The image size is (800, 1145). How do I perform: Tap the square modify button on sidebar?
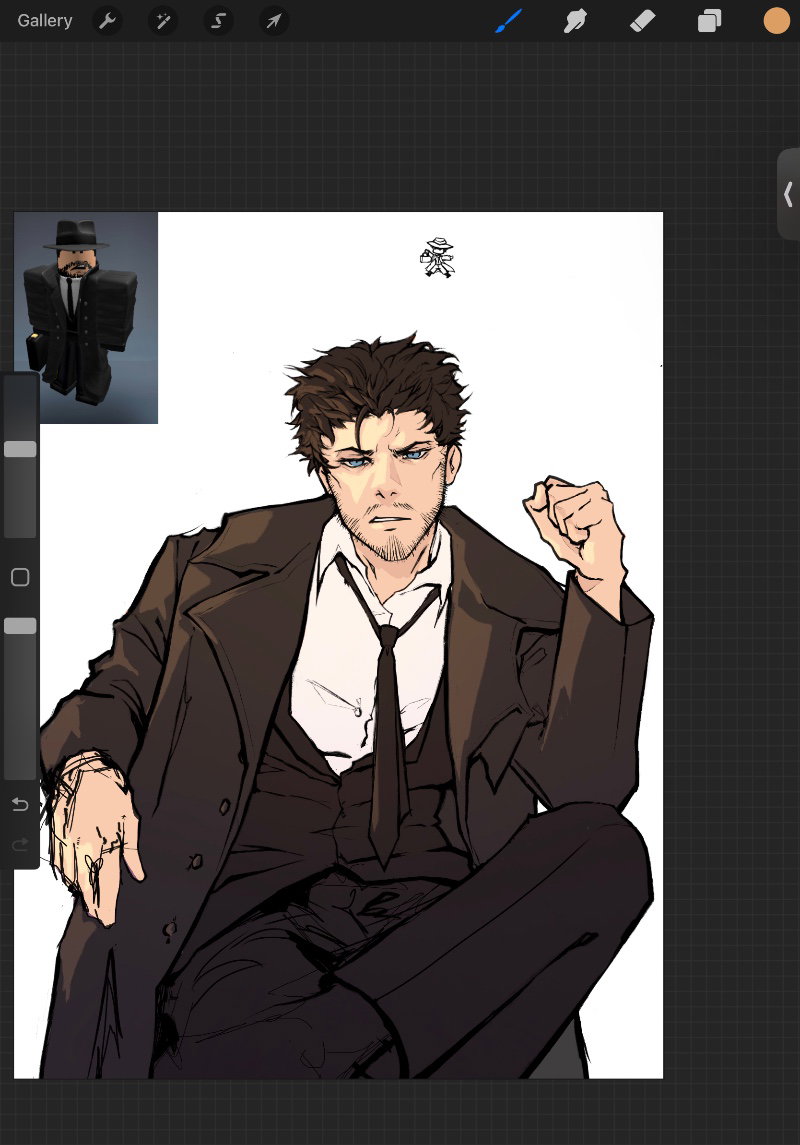click(20, 578)
